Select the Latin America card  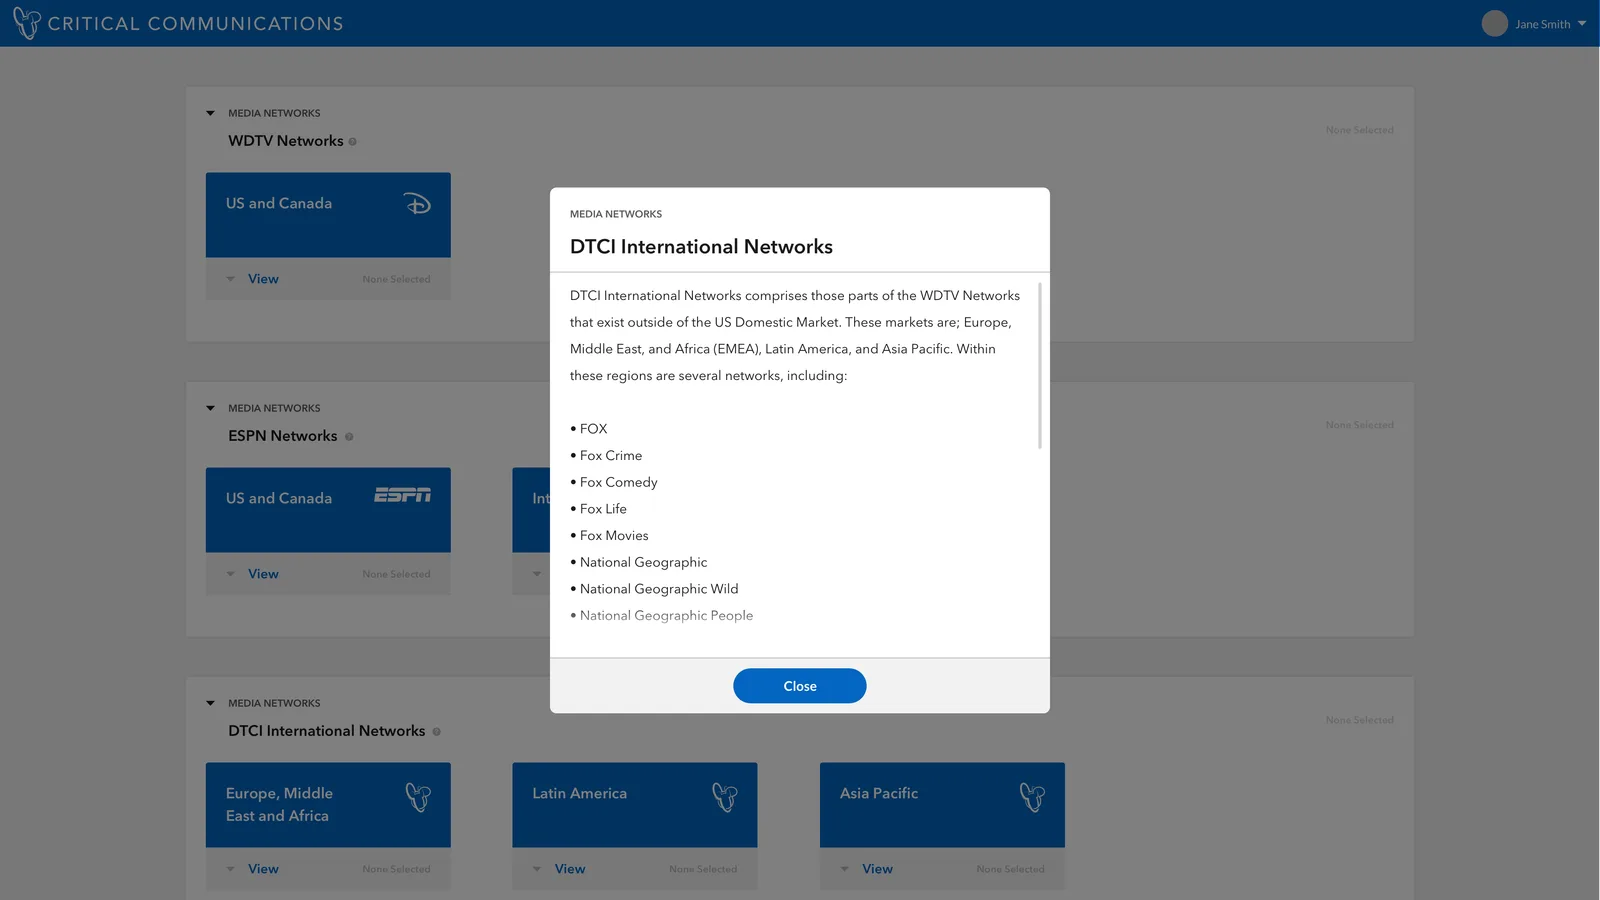click(x=634, y=805)
